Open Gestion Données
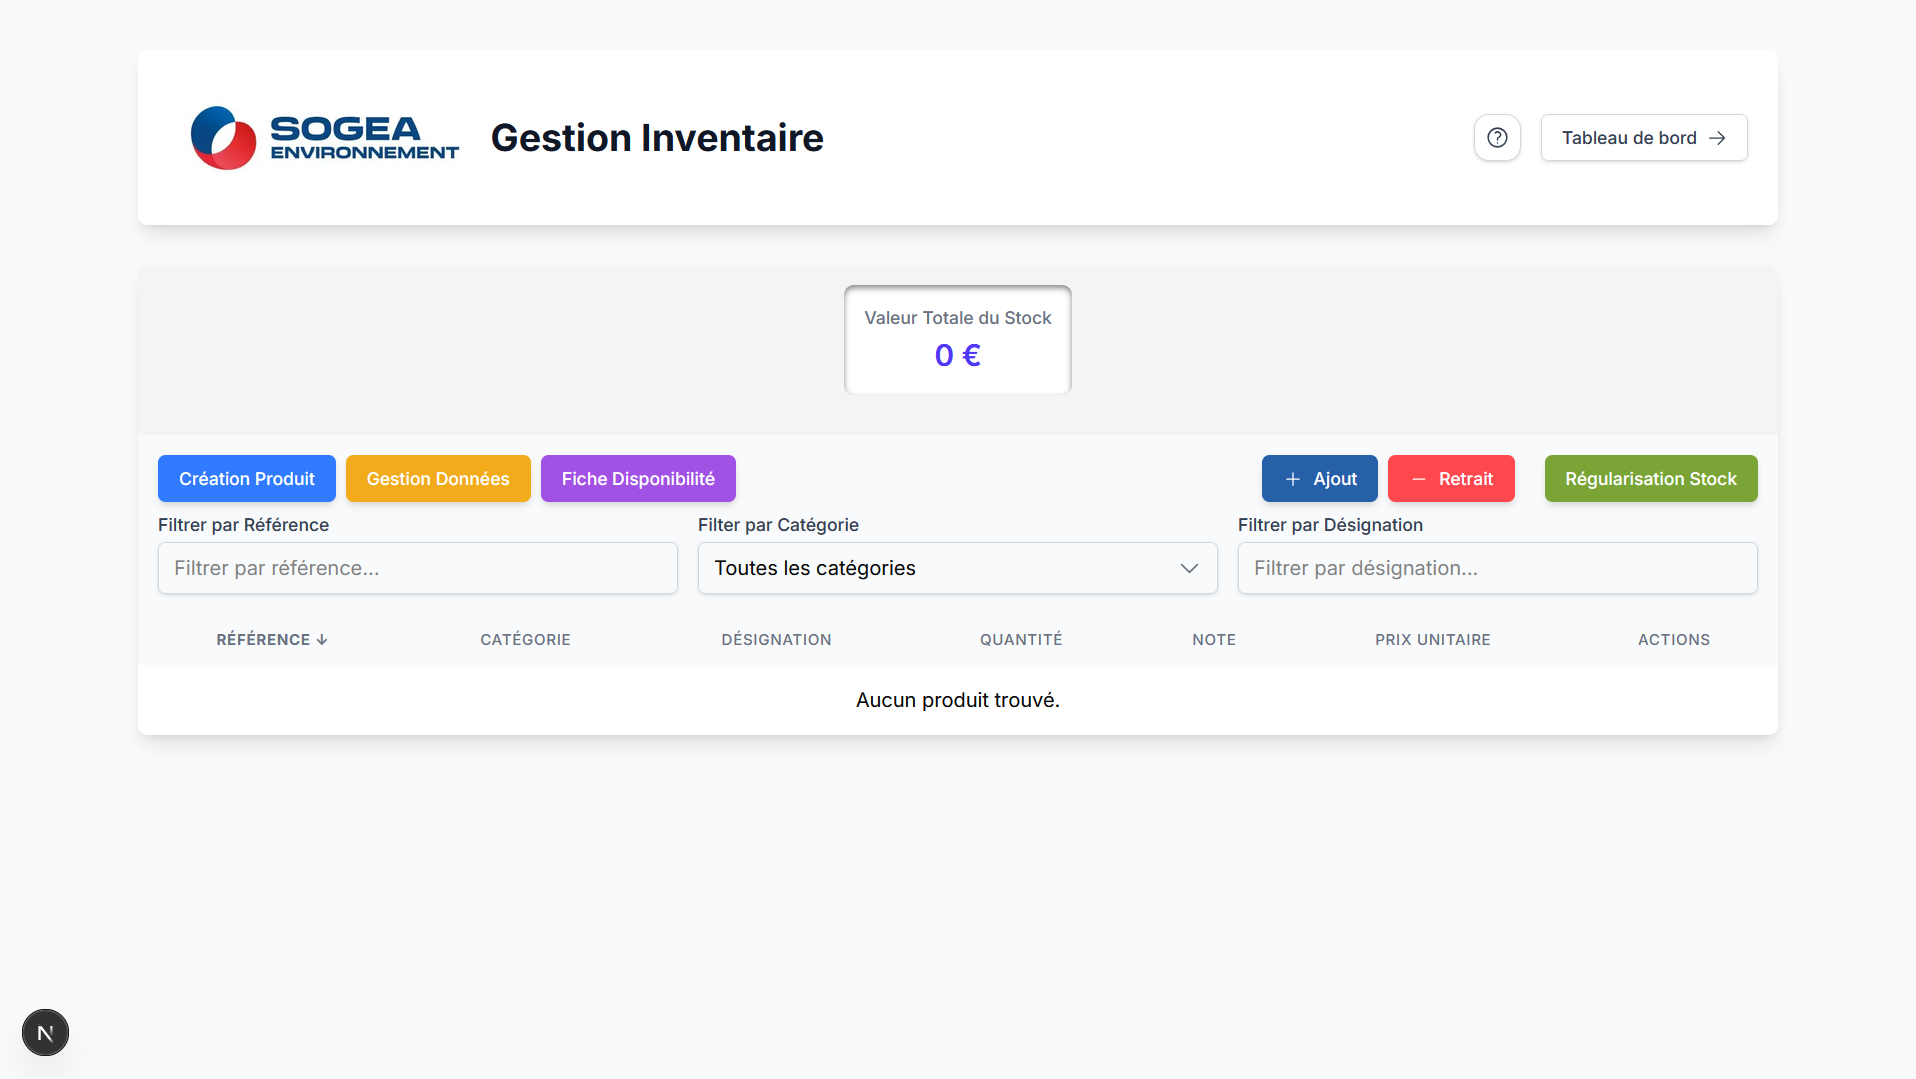Viewport: 1916px width, 1079px height. coord(438,479)
